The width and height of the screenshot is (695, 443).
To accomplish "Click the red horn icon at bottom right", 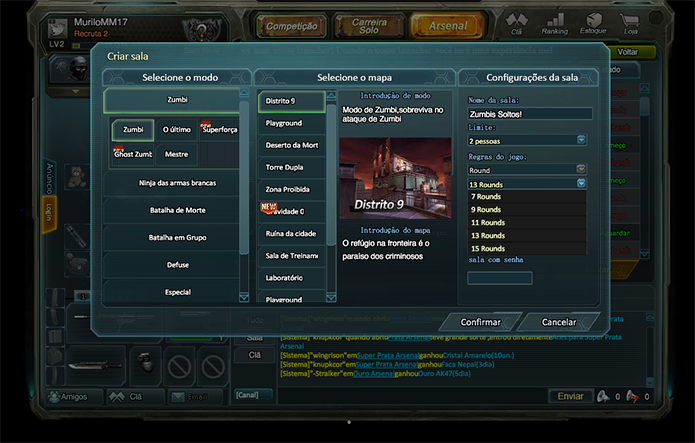I will tap(633, 396).
